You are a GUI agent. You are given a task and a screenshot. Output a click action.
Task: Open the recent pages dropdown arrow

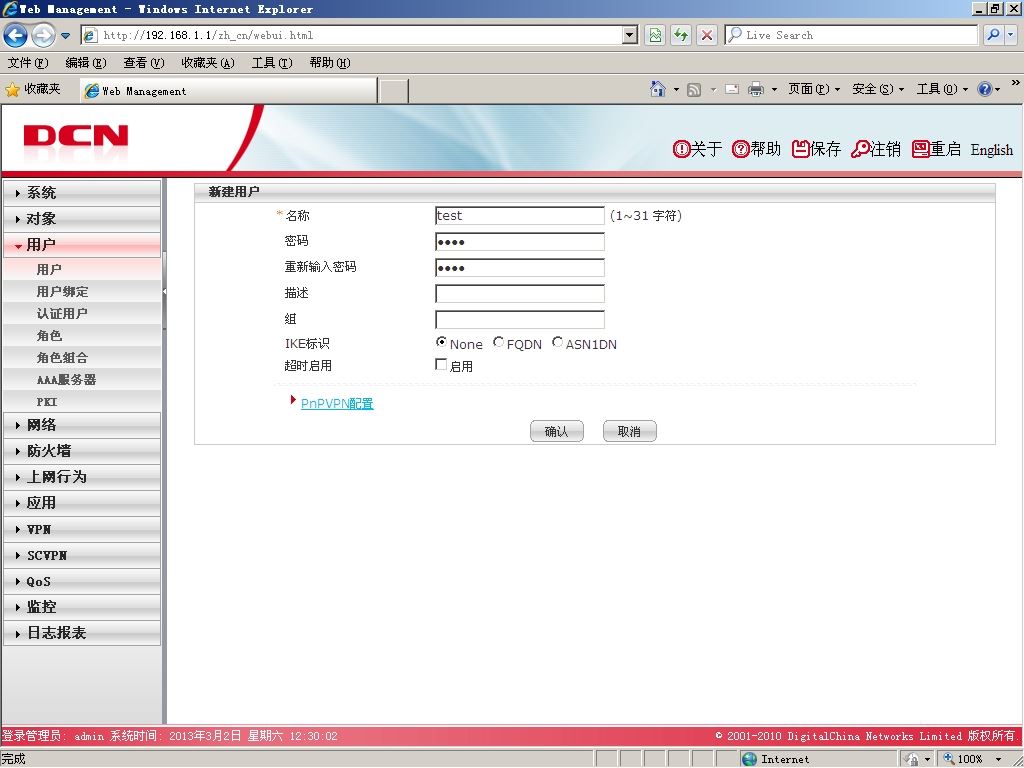65,36
